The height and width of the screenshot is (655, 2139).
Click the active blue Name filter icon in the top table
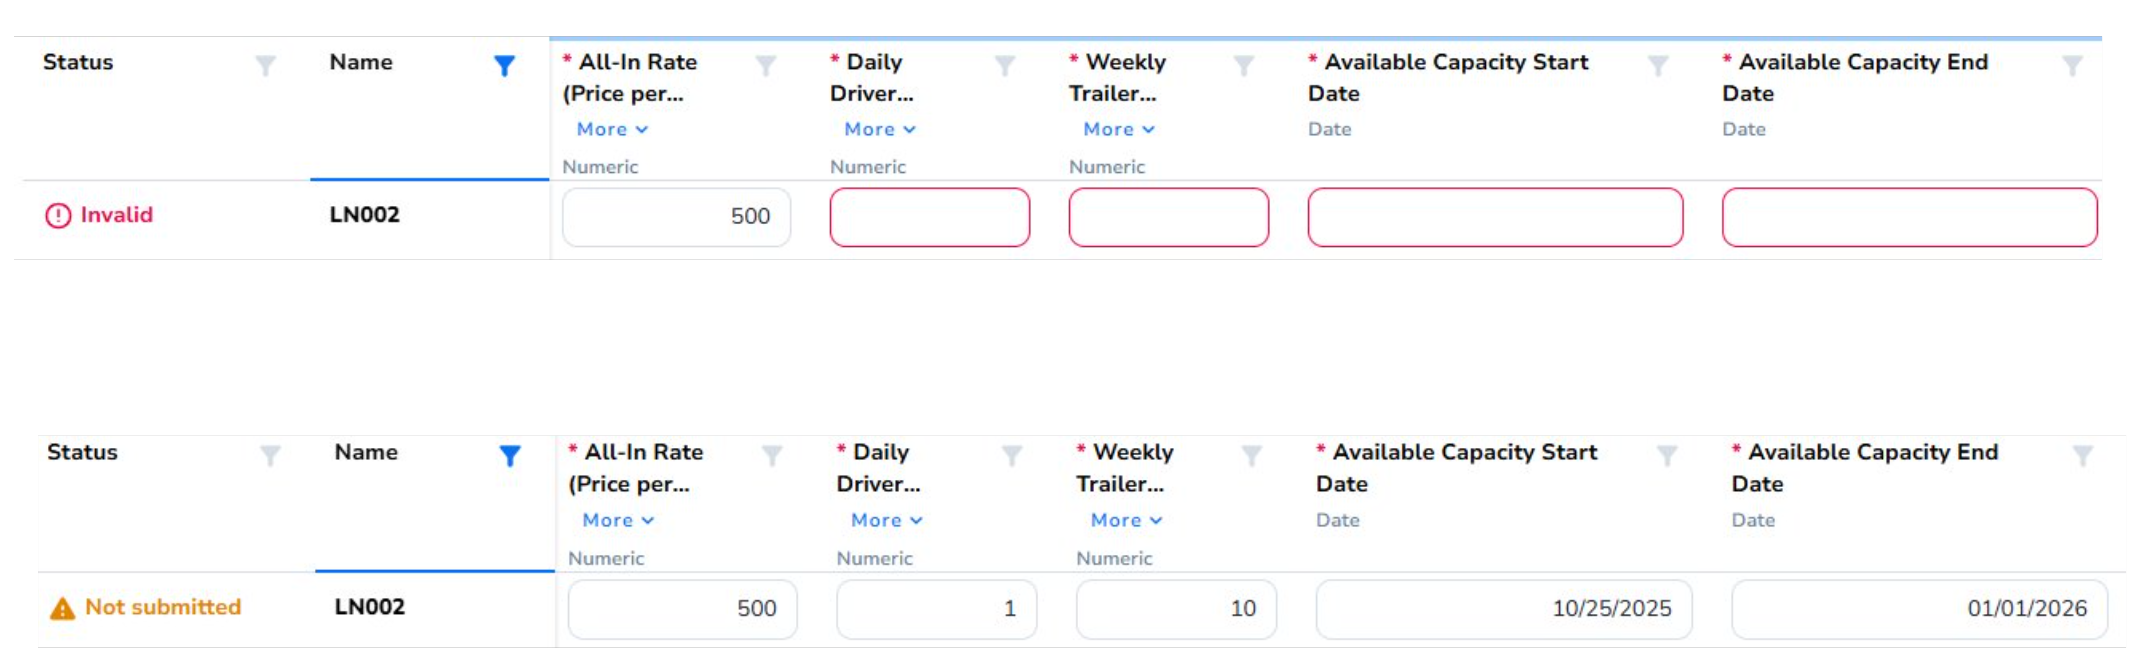[504, 66]
